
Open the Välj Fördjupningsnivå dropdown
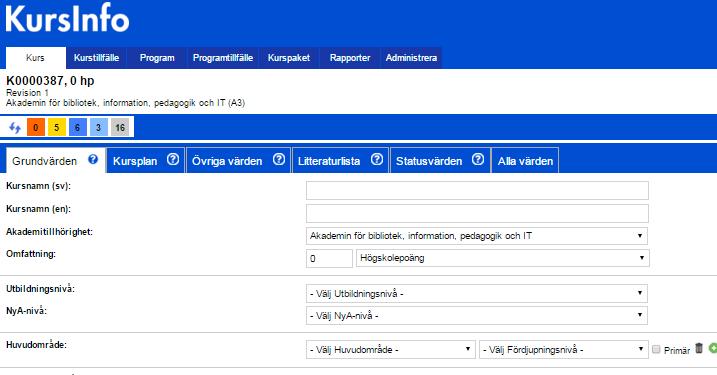[564, 350]
